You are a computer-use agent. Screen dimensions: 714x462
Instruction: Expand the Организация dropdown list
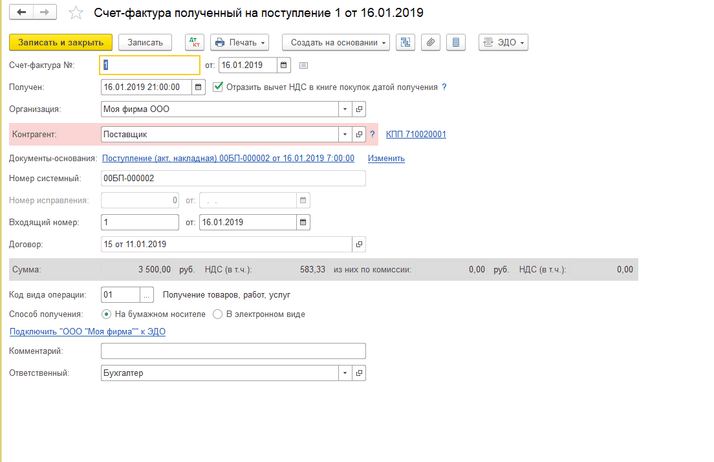tap(345, 109)
